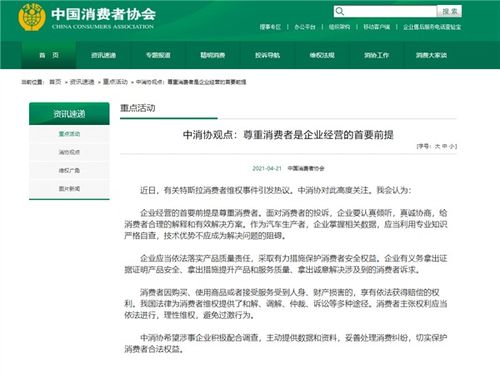Set font size to 小

coord(452,146)
